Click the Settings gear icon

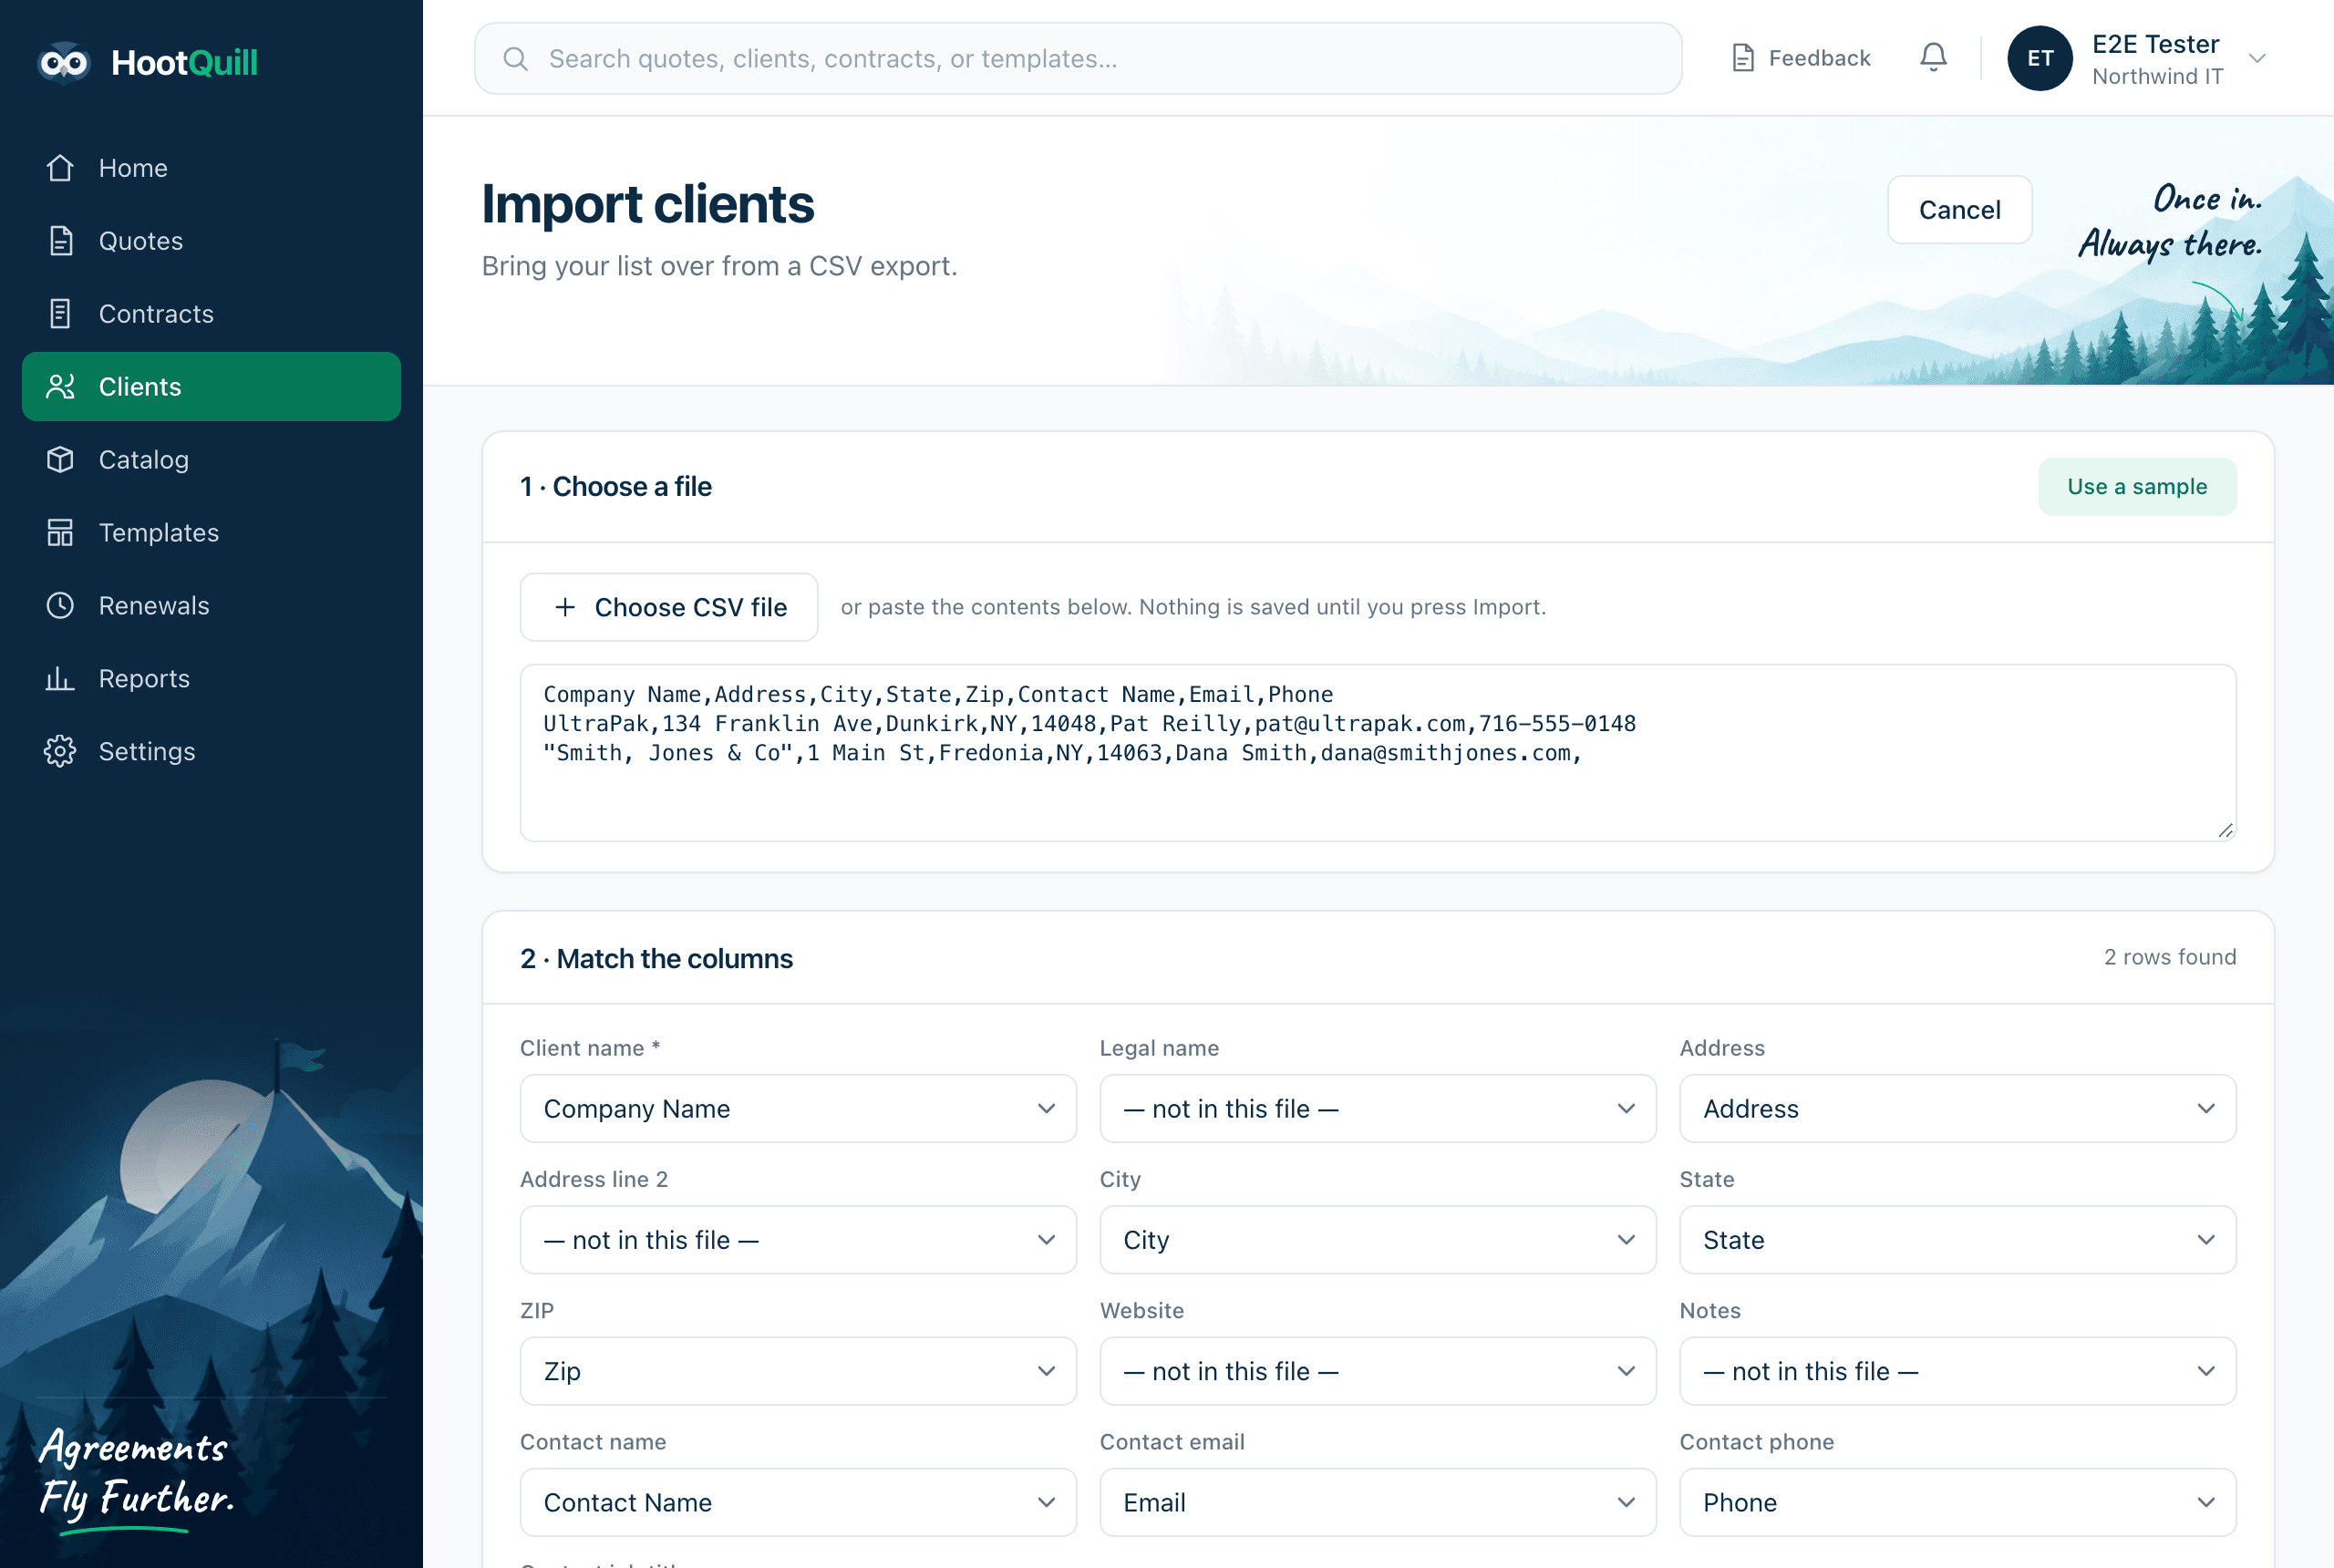(60, 752)
